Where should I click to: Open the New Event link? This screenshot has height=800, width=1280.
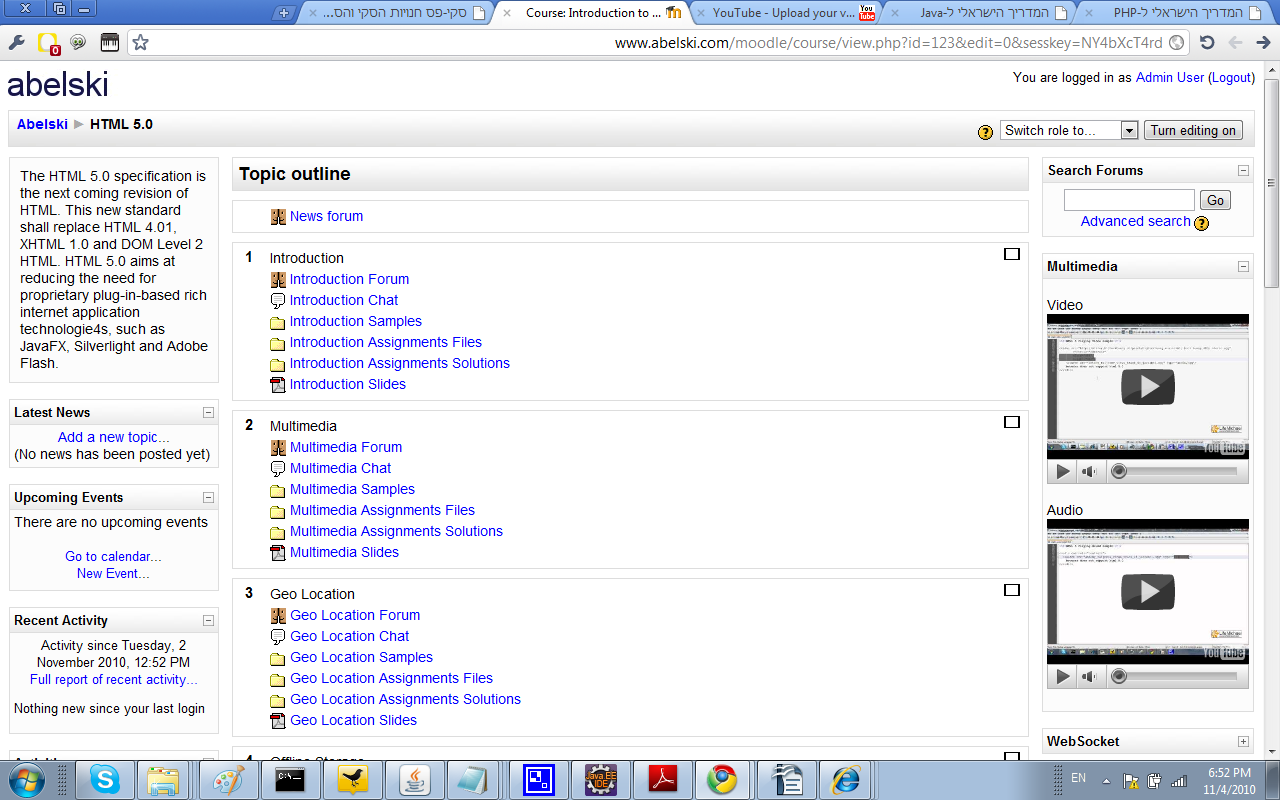coord(113,573)
